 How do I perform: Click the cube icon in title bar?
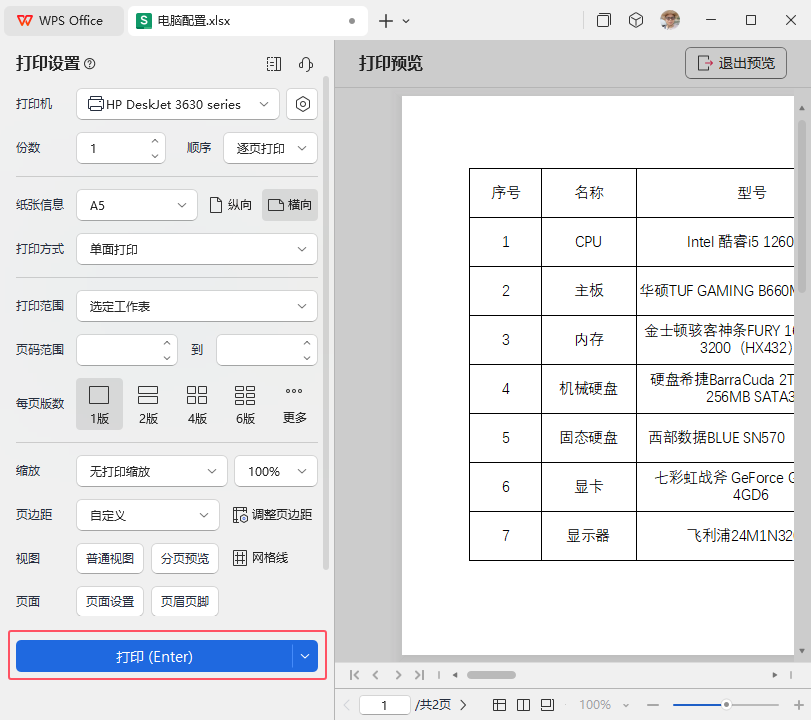point(636,20)
